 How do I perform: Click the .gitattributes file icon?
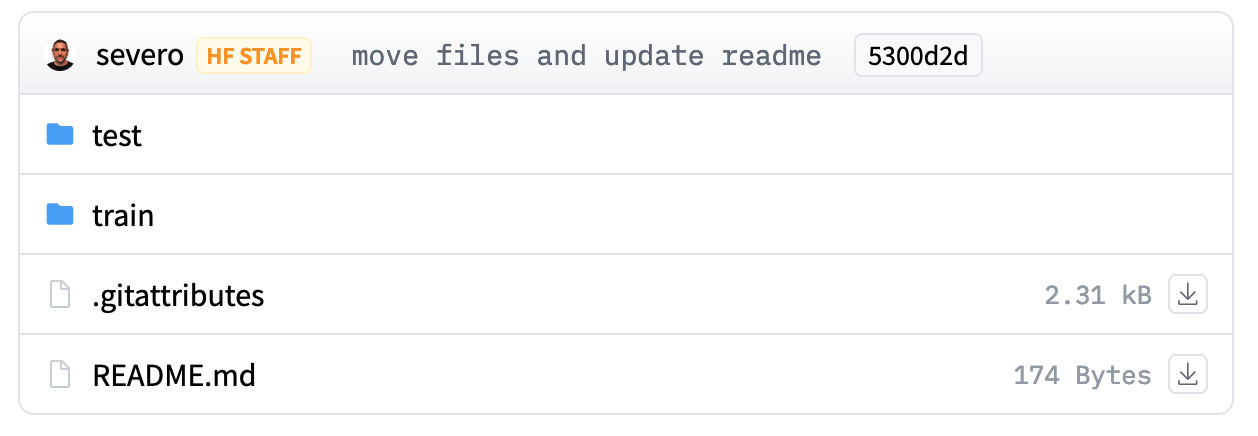click(60, 295)
